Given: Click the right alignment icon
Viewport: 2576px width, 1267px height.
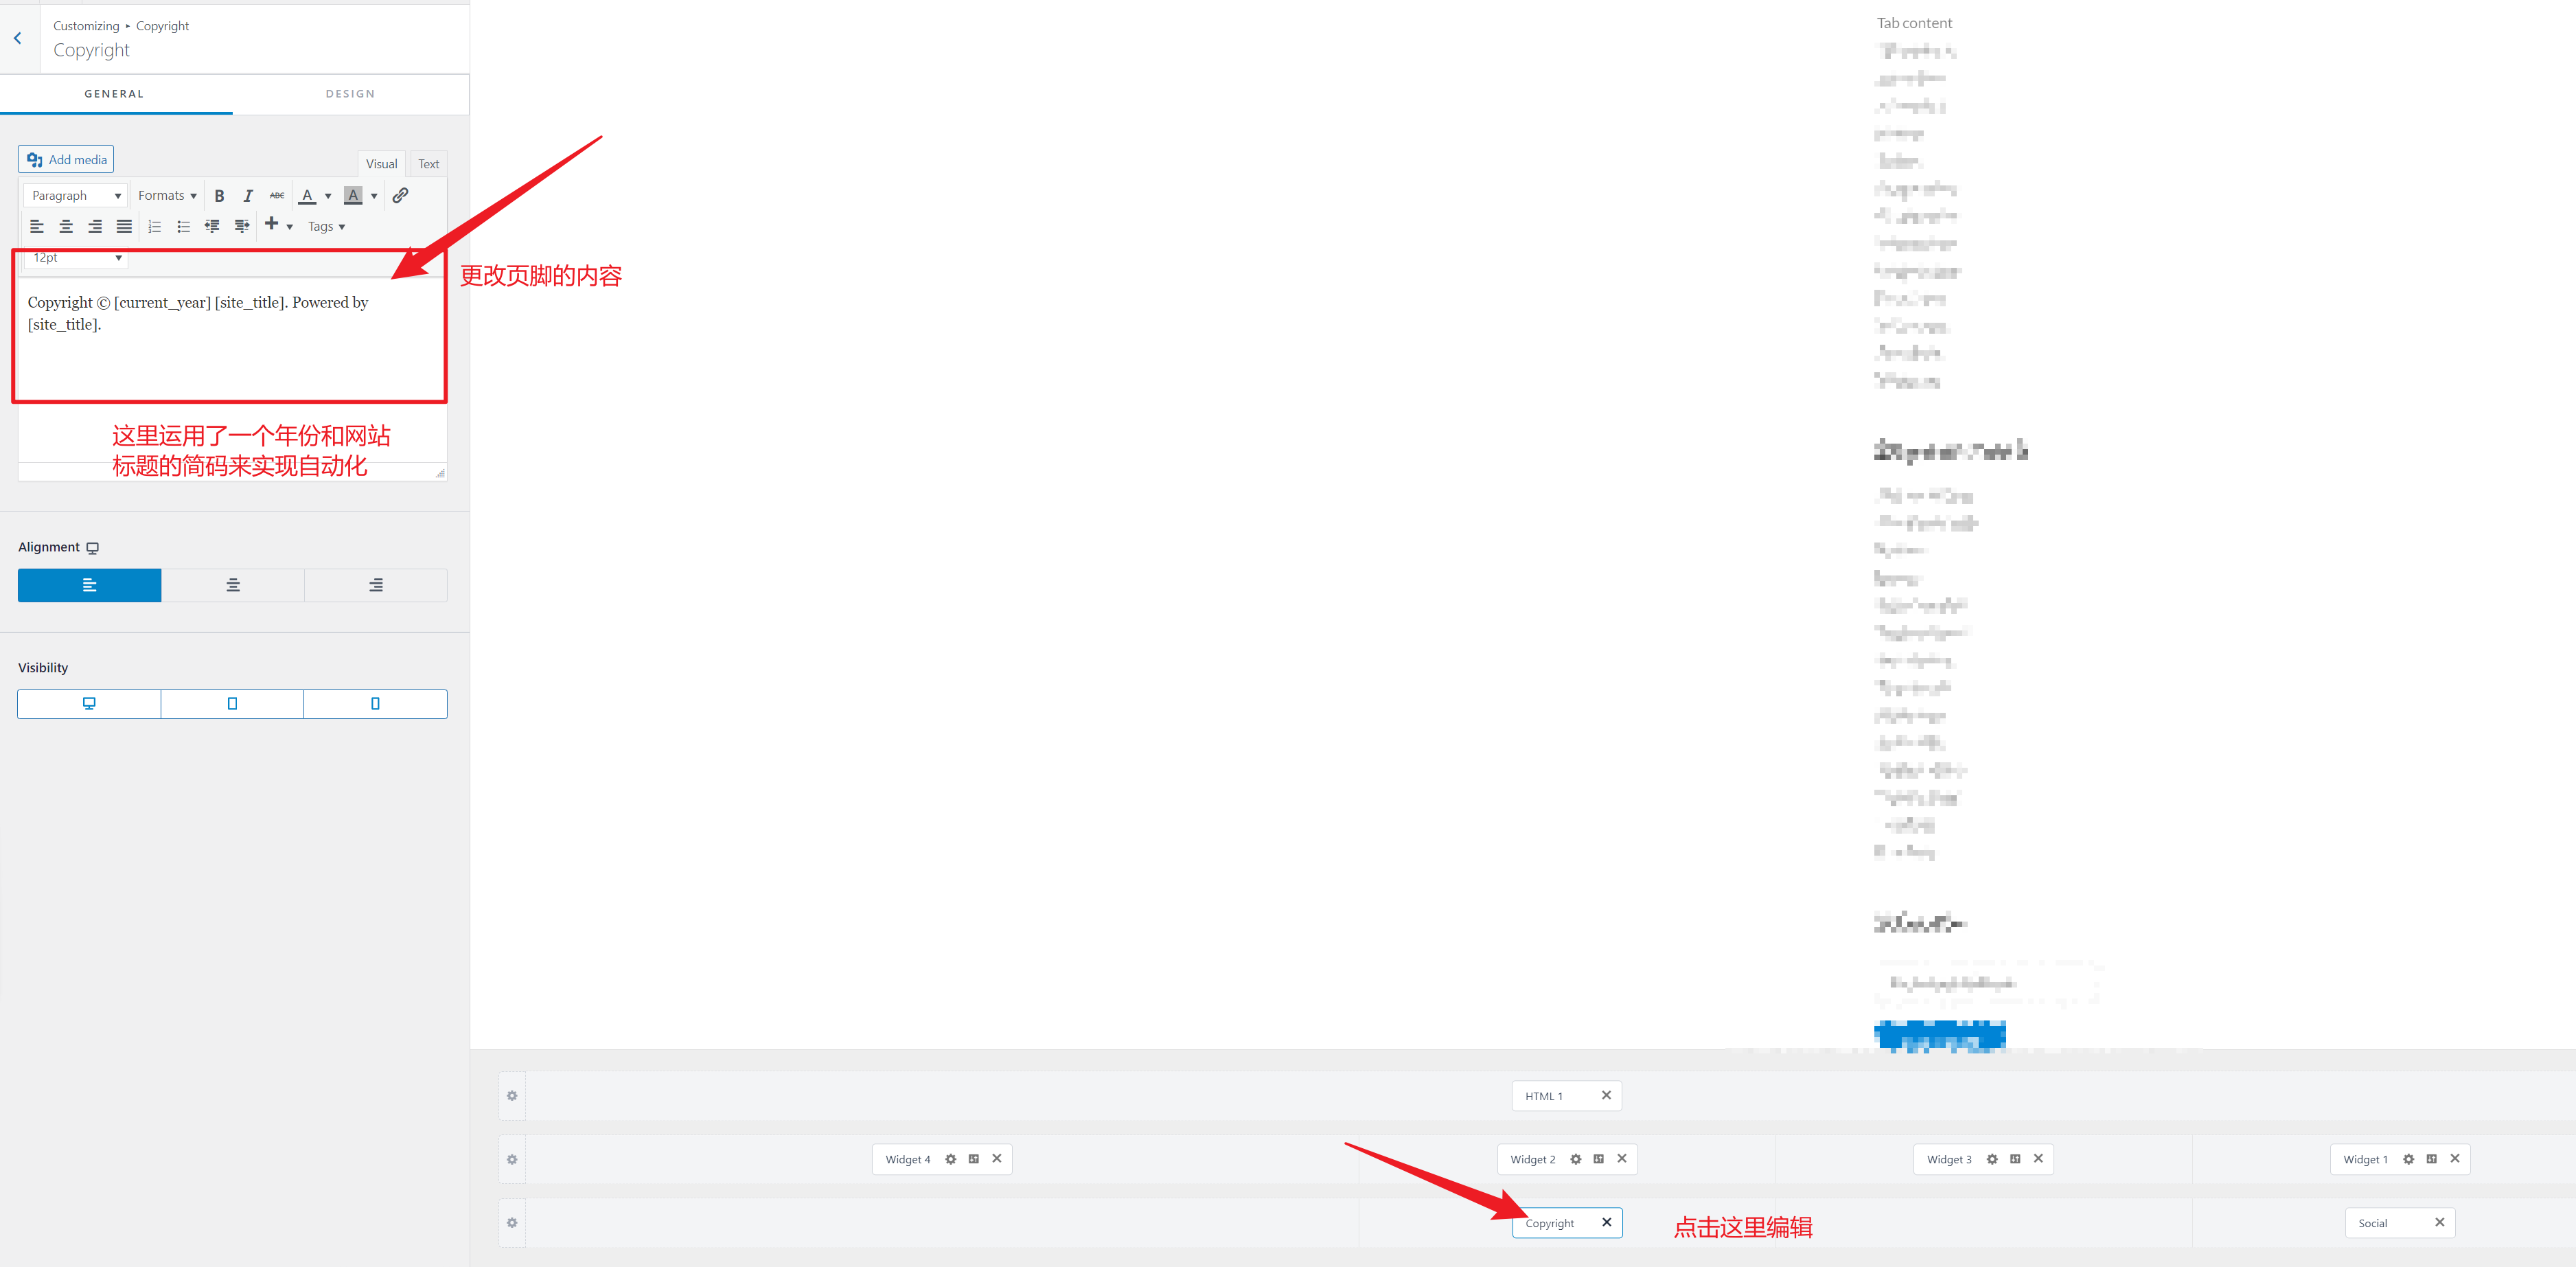Looking at the screenshot, I should click(375, 584).
